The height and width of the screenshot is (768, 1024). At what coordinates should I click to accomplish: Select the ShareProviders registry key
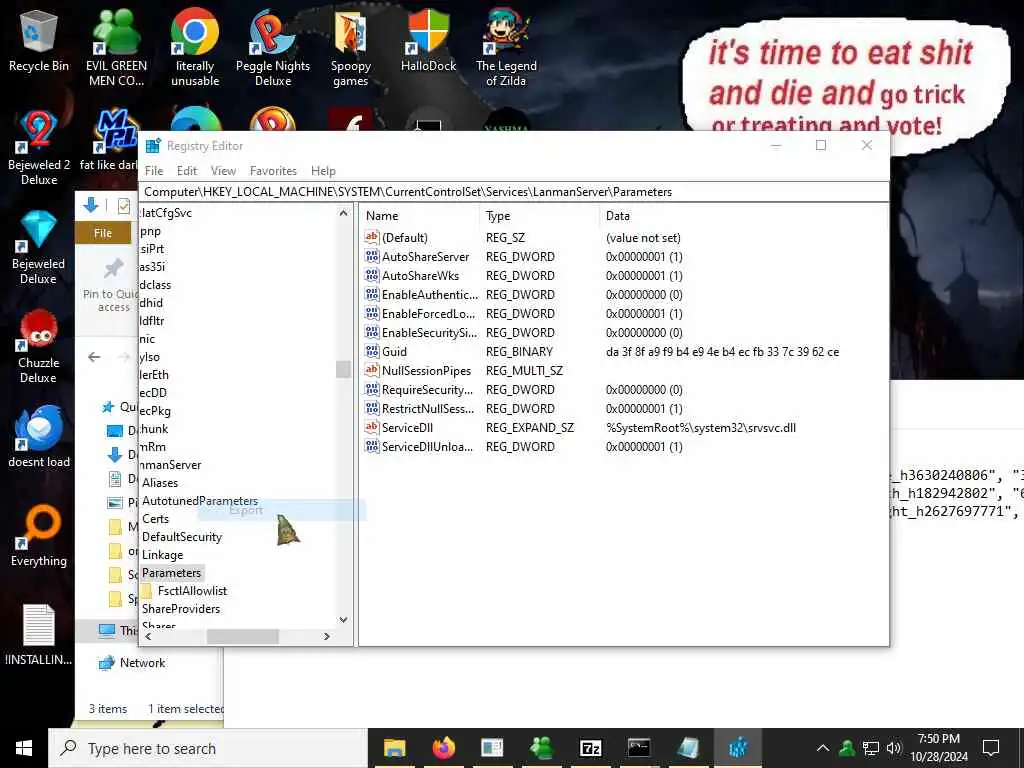coord(181,609)
